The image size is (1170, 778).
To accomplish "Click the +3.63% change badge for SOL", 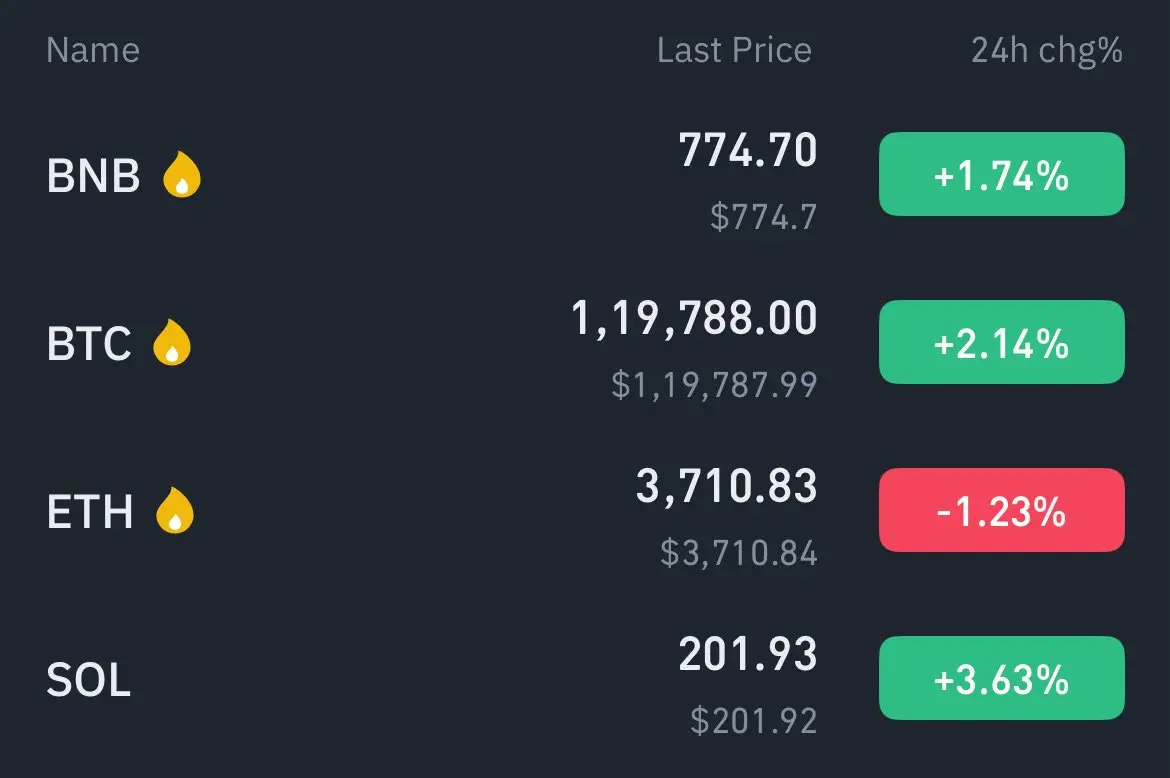I will click(x=1001, y=678).
